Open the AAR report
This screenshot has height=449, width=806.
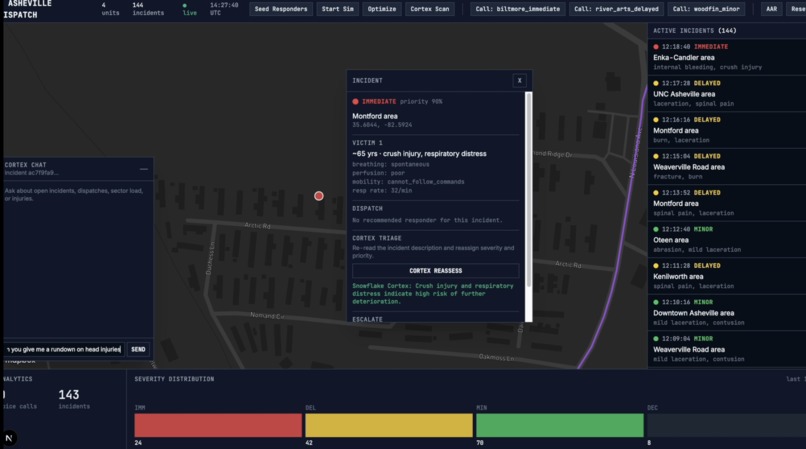(772, 9)
